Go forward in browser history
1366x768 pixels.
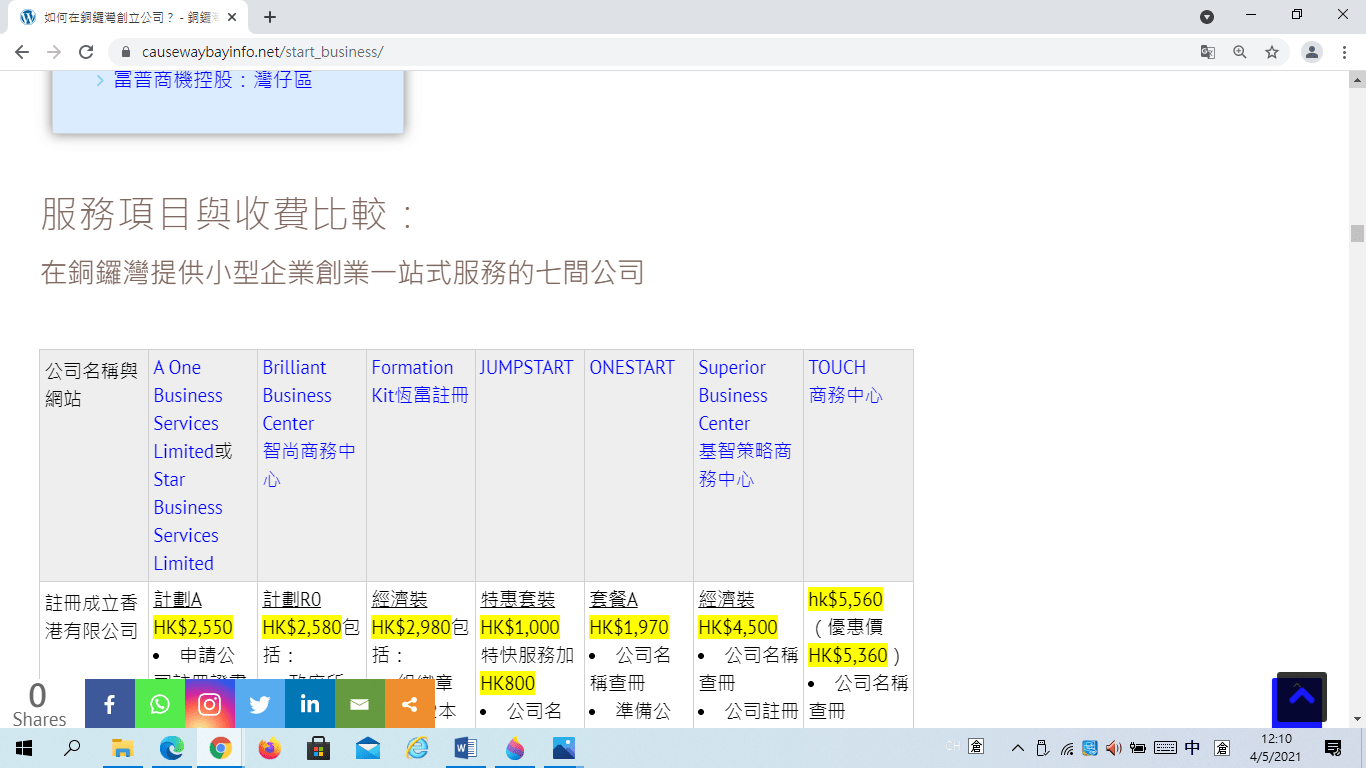coord(54,52)
